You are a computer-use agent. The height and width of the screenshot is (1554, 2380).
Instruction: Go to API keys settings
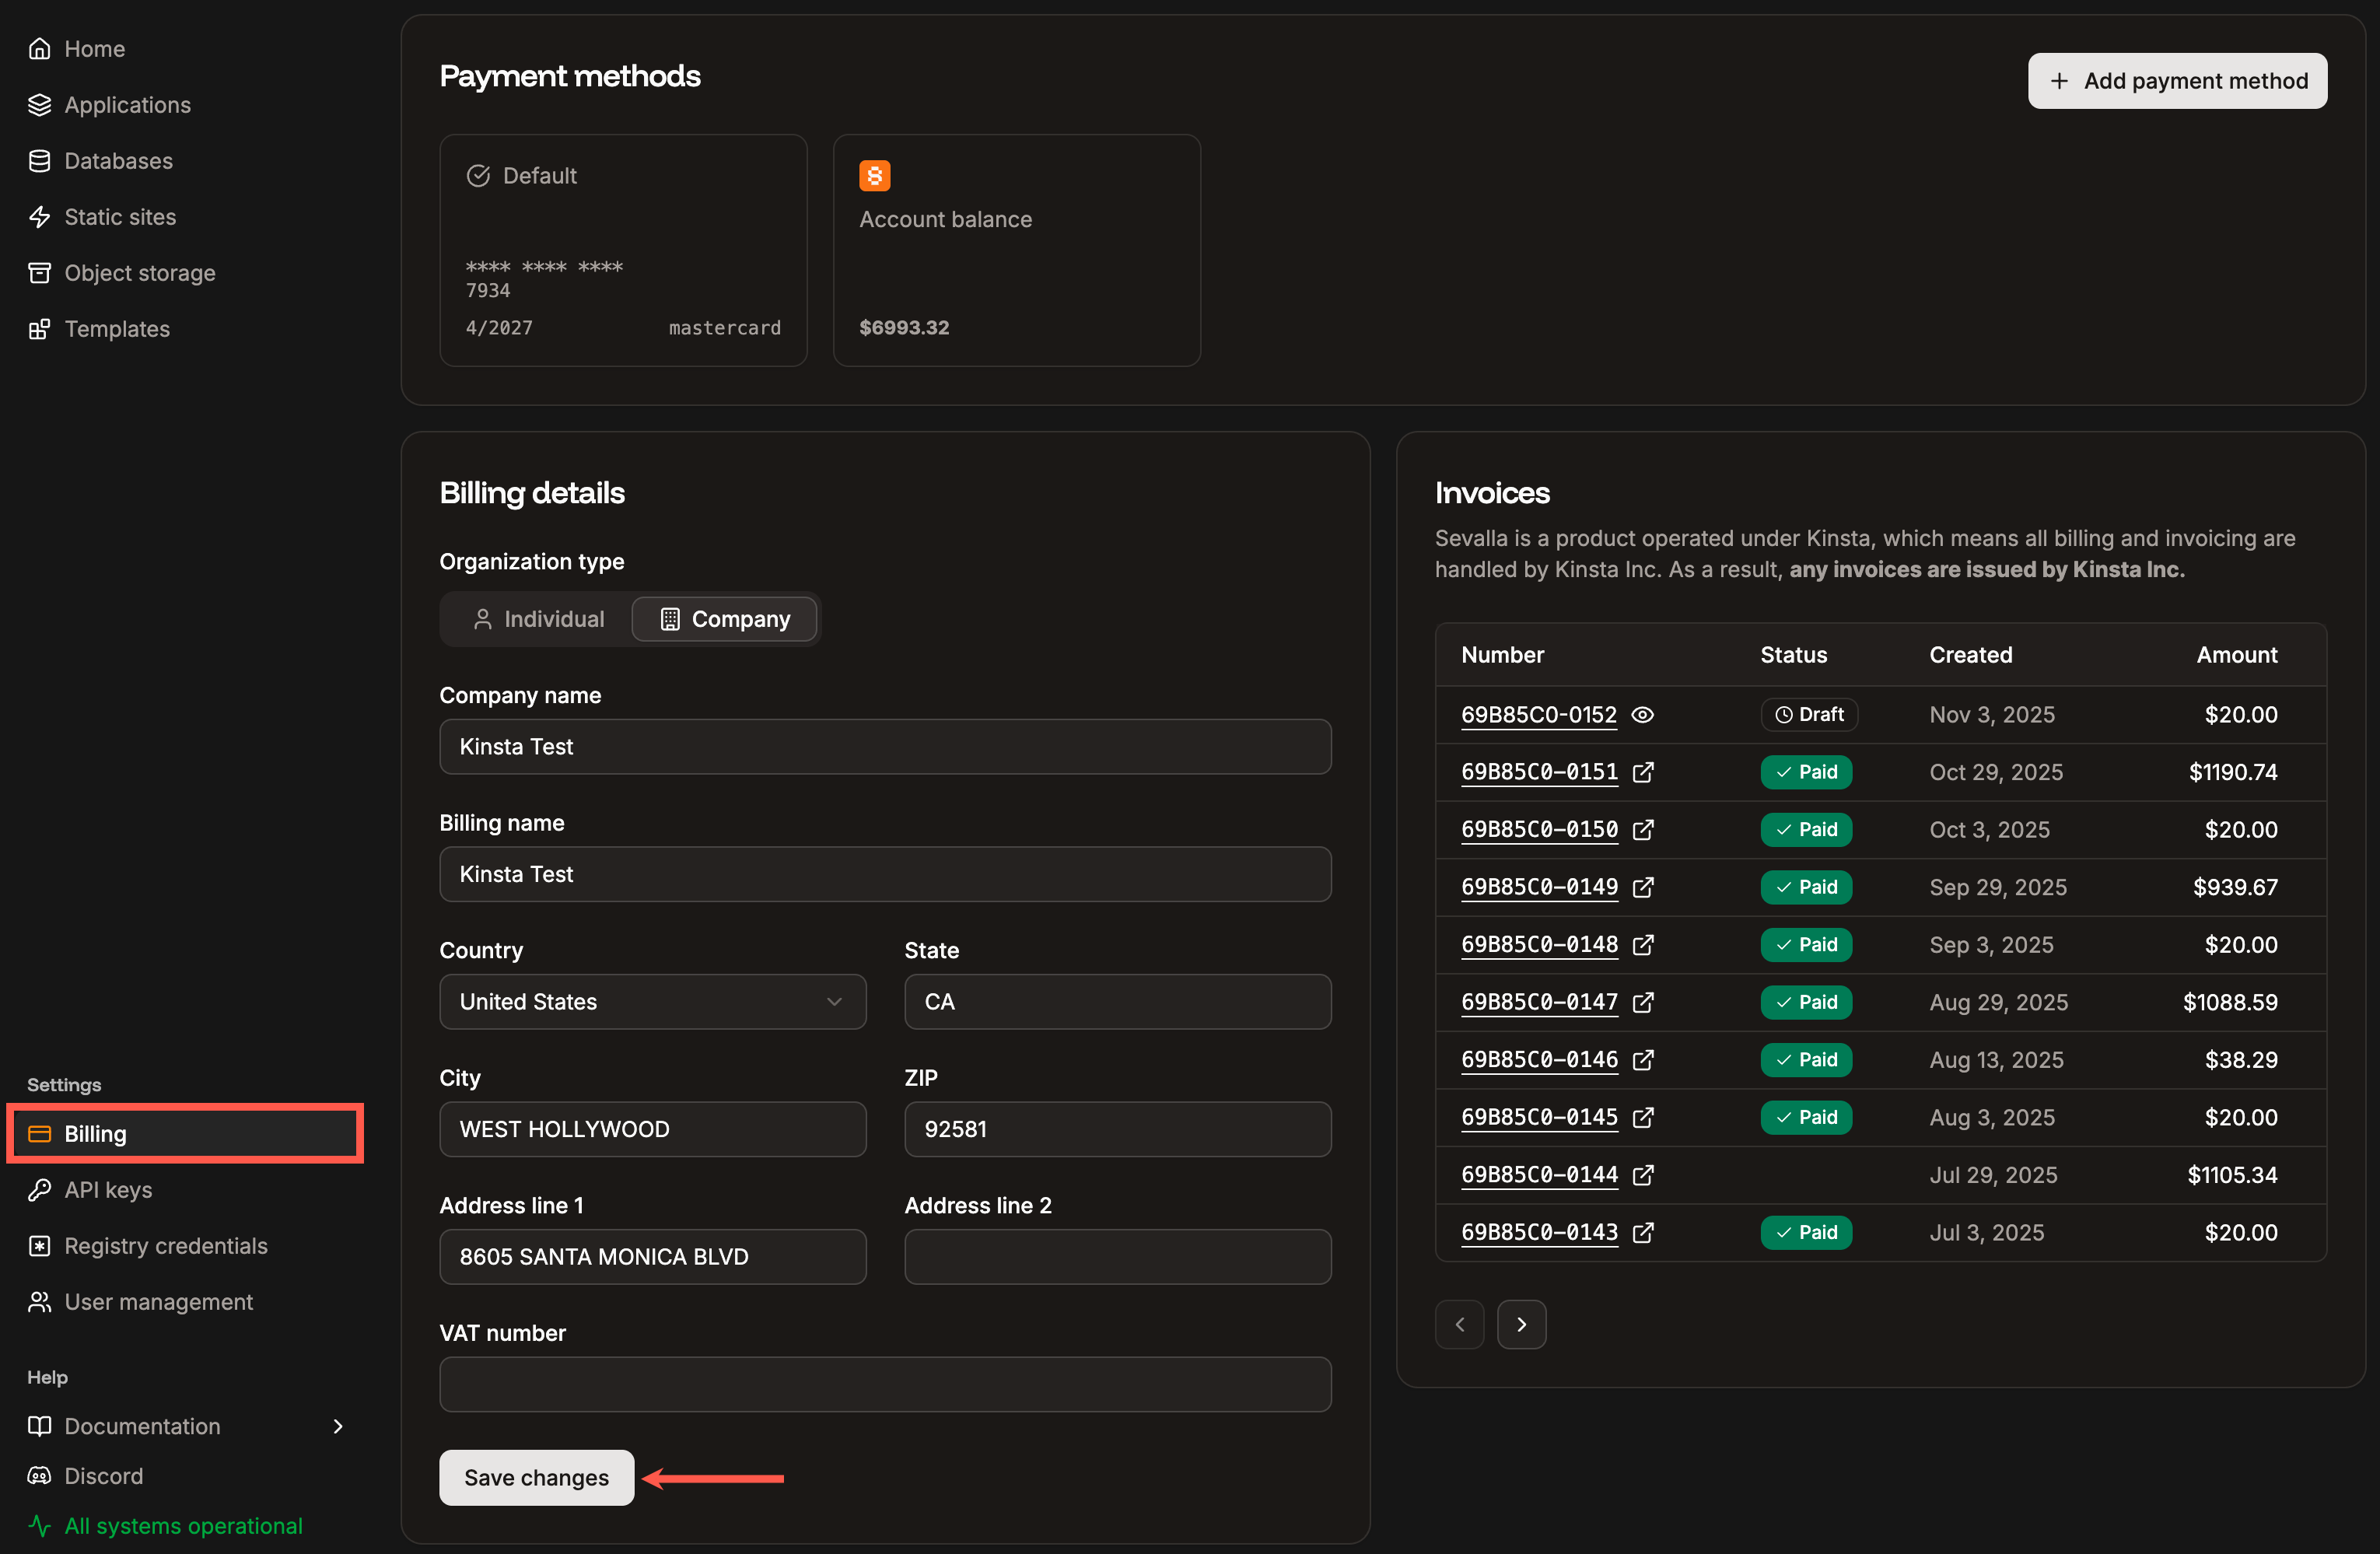click(110, 1189)
